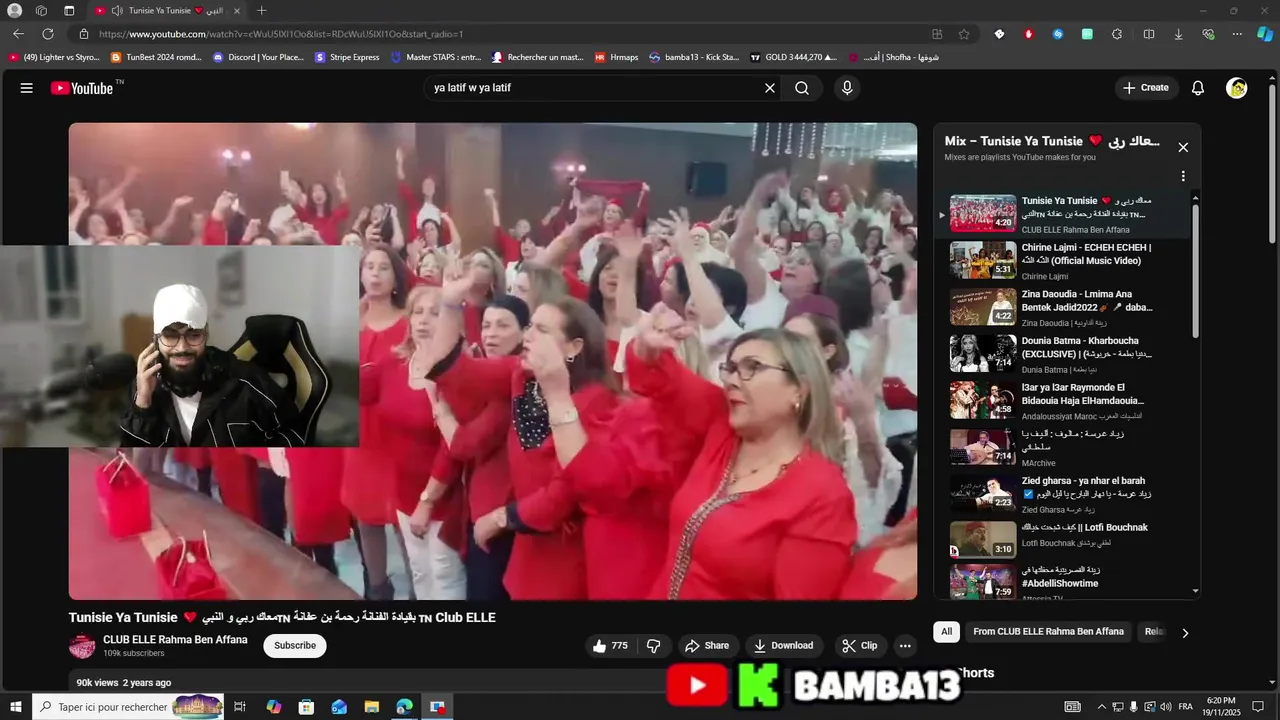Open the clock showing 6:20 PM
This screenshot has width=1280, height=720.
click(1221, 707)
